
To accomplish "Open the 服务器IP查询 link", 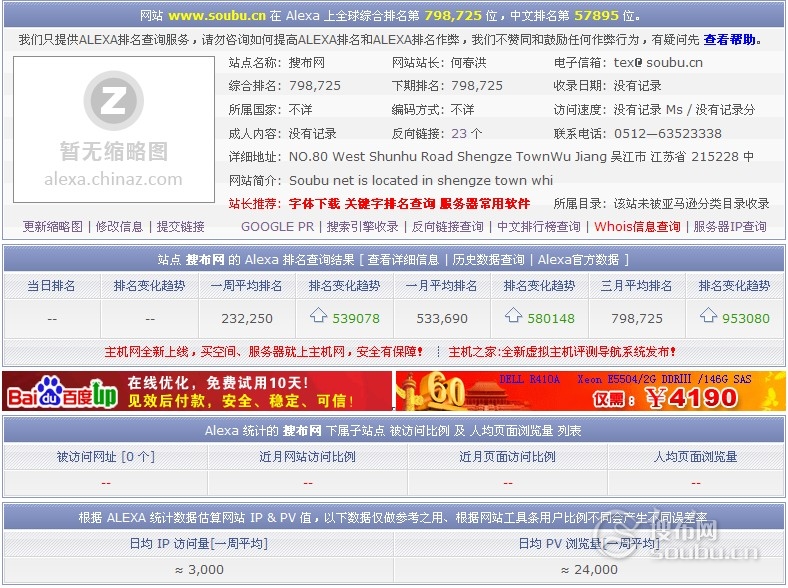I will 730,227.
